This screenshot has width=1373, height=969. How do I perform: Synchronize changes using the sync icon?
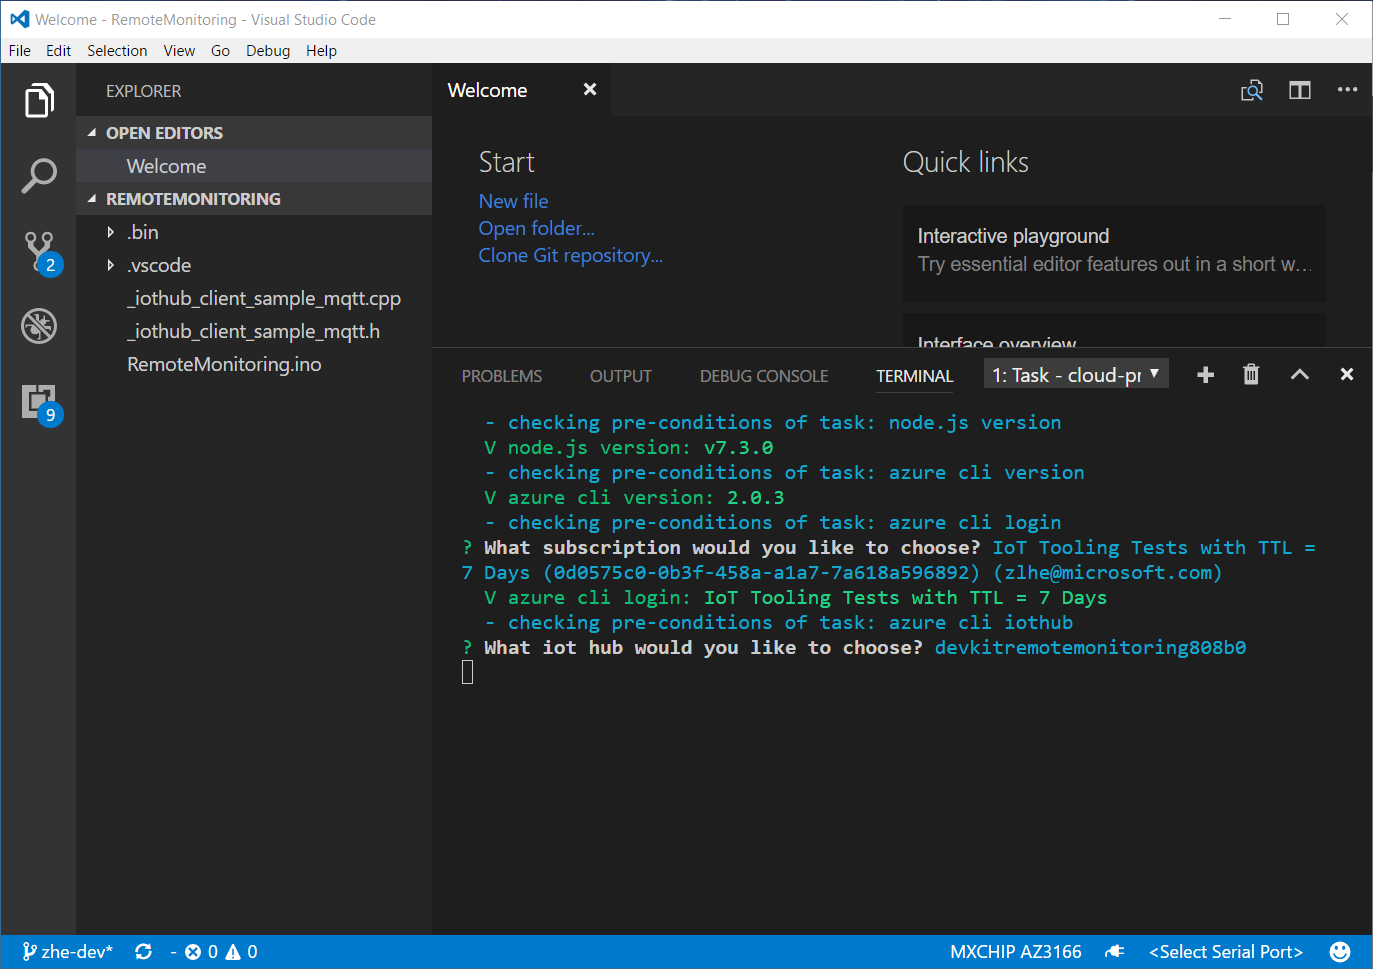pyautogui.click(x=143, y=952)
